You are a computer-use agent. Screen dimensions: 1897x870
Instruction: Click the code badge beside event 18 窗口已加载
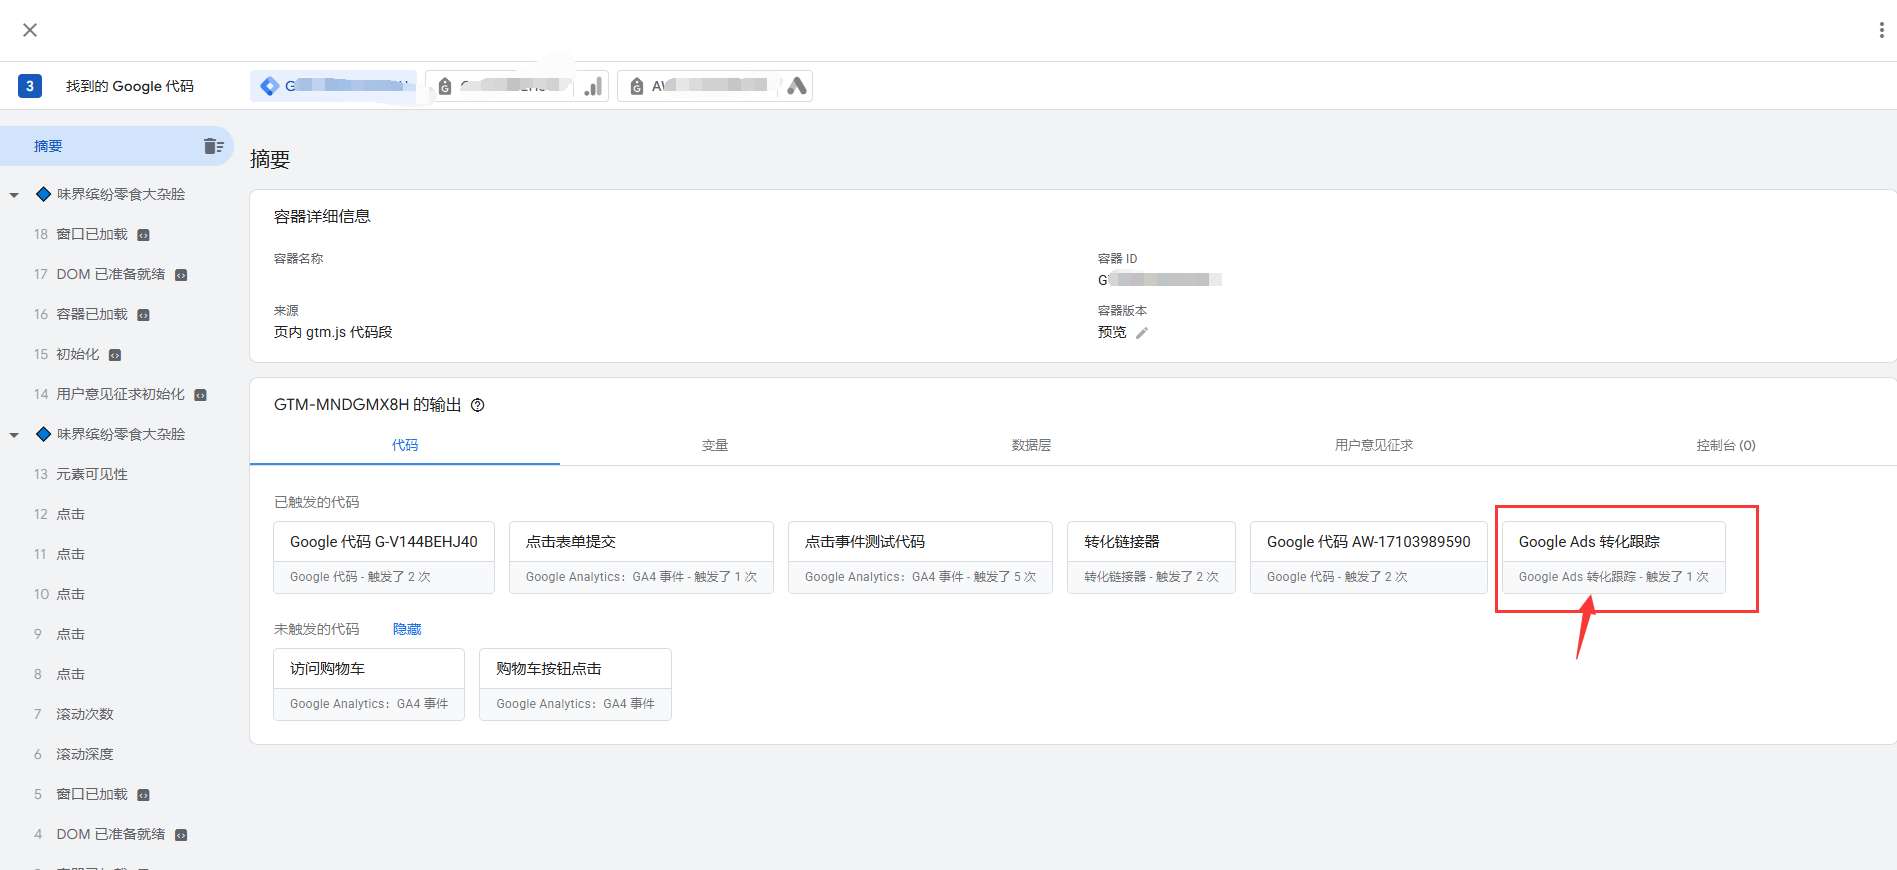click(x=143, y=235)
